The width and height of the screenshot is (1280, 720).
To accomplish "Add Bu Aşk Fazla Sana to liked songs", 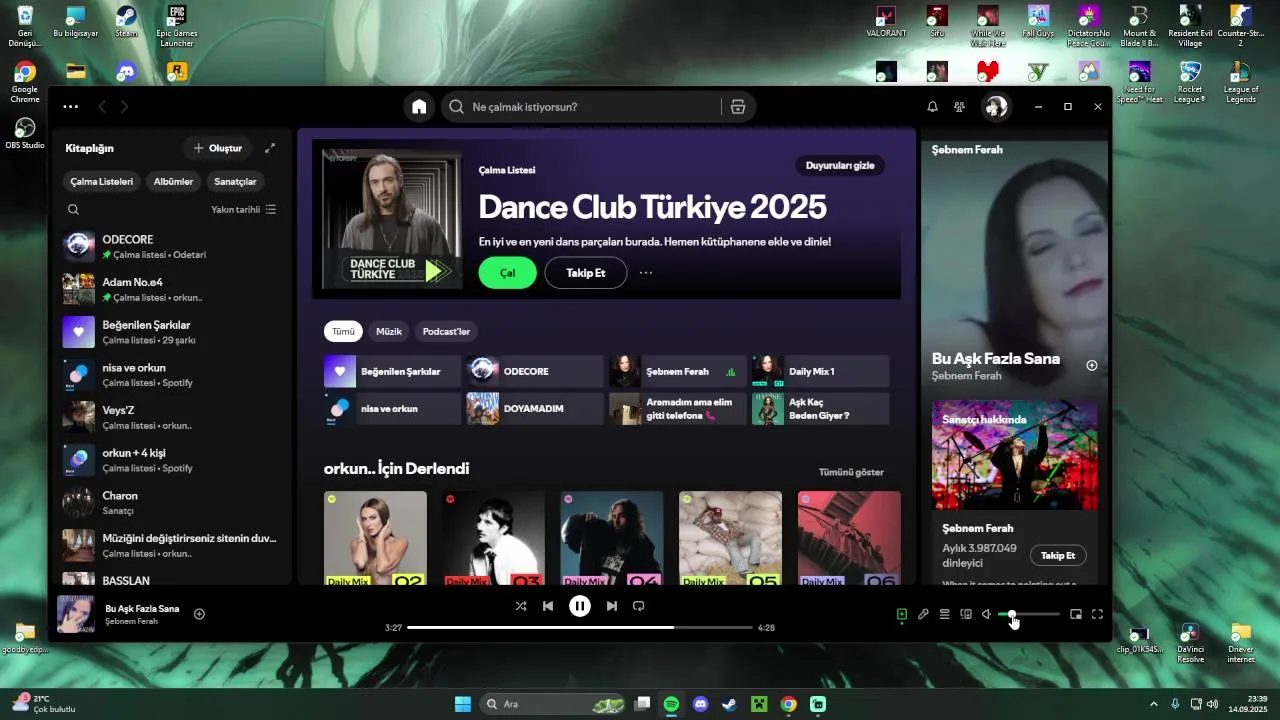I will pos(199,614).
